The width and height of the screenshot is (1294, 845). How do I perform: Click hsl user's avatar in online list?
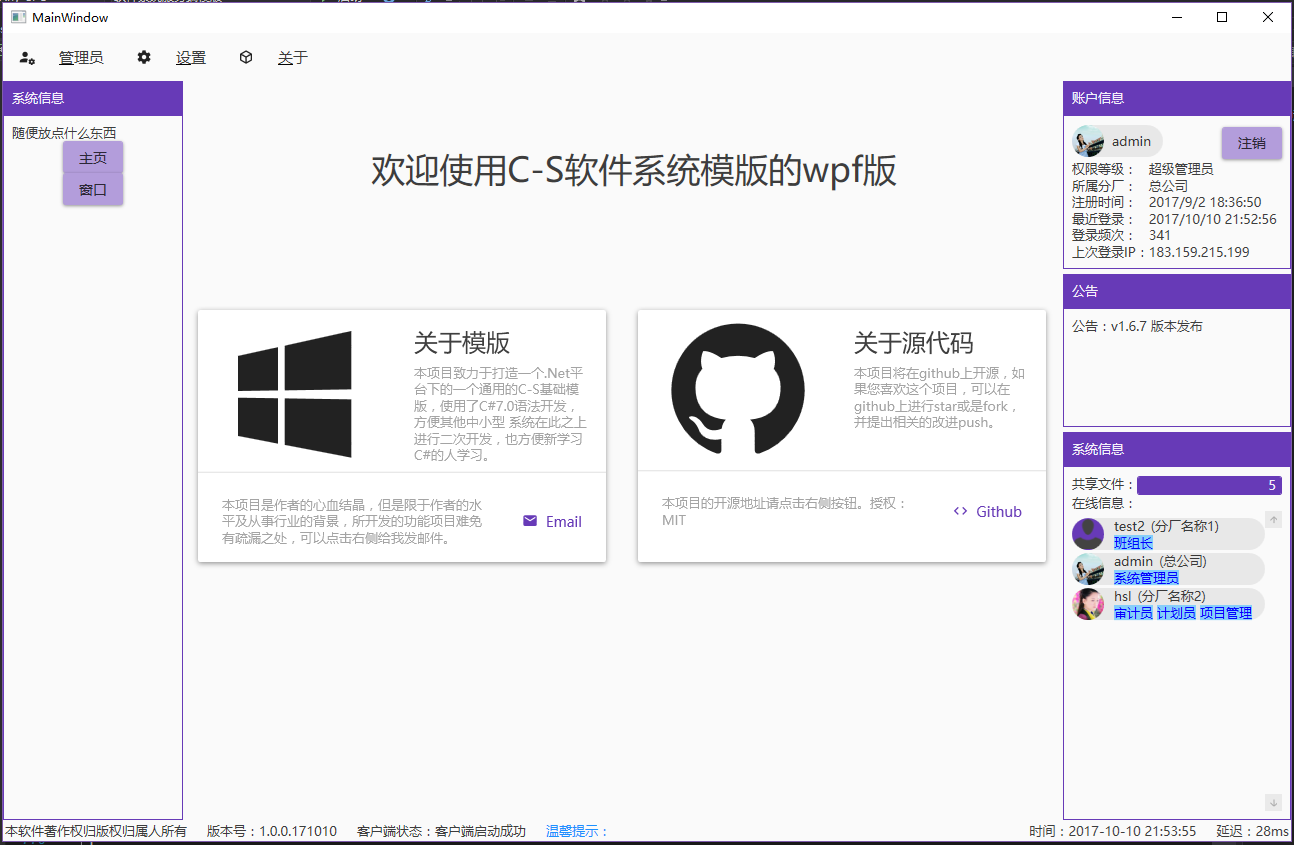coord(1088,604)
